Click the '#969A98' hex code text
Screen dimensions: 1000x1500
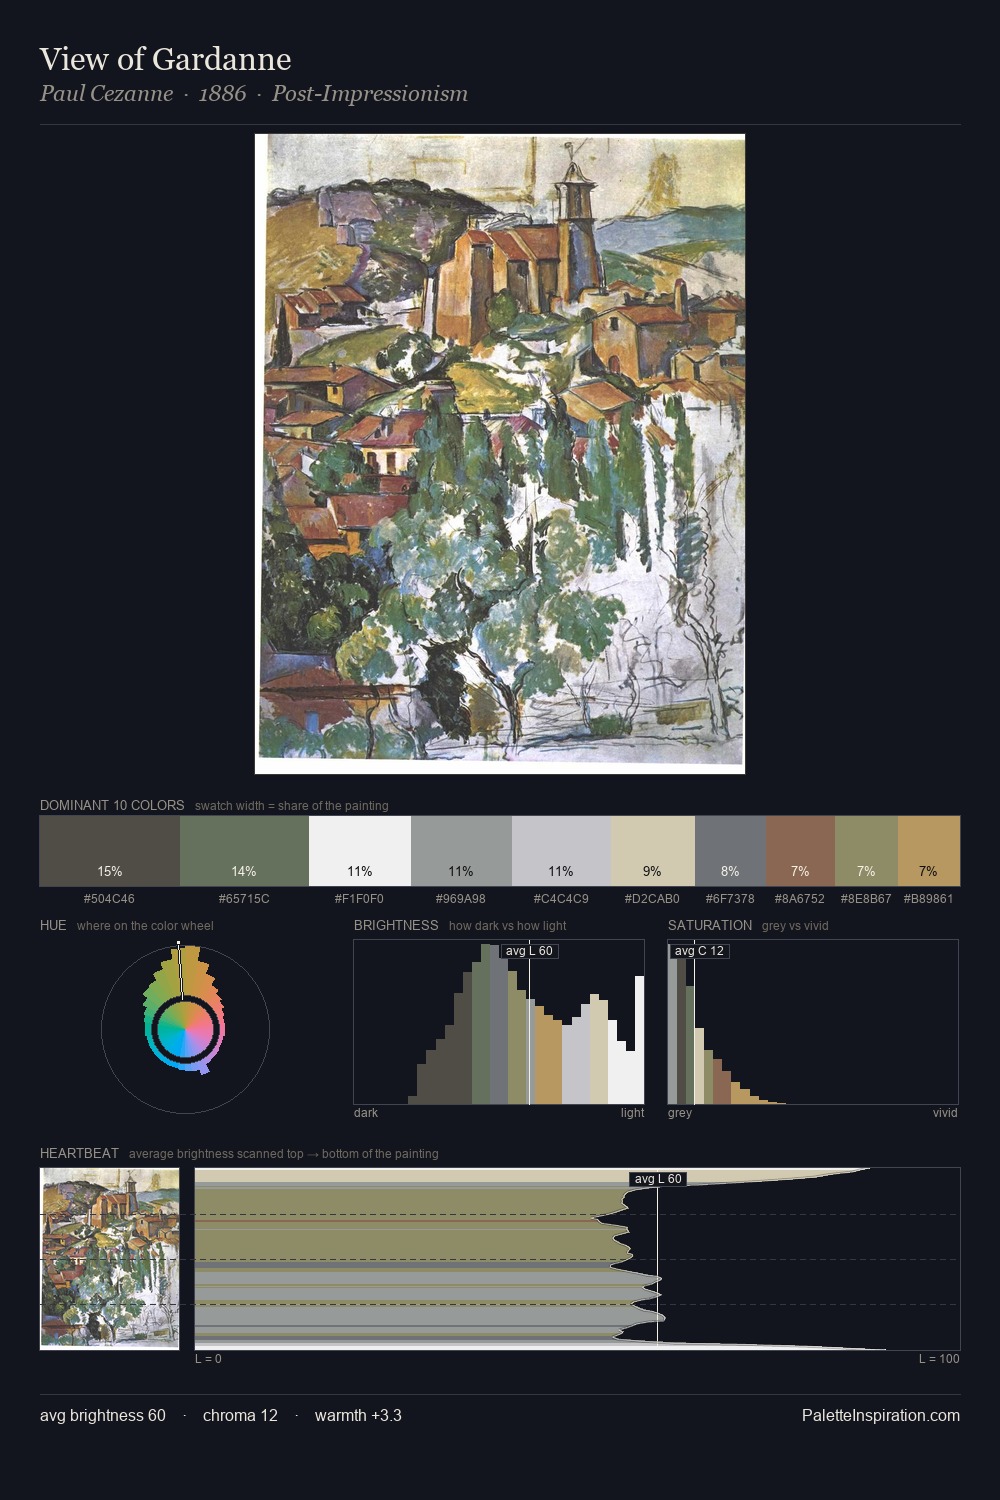click(x=461, y=899)
